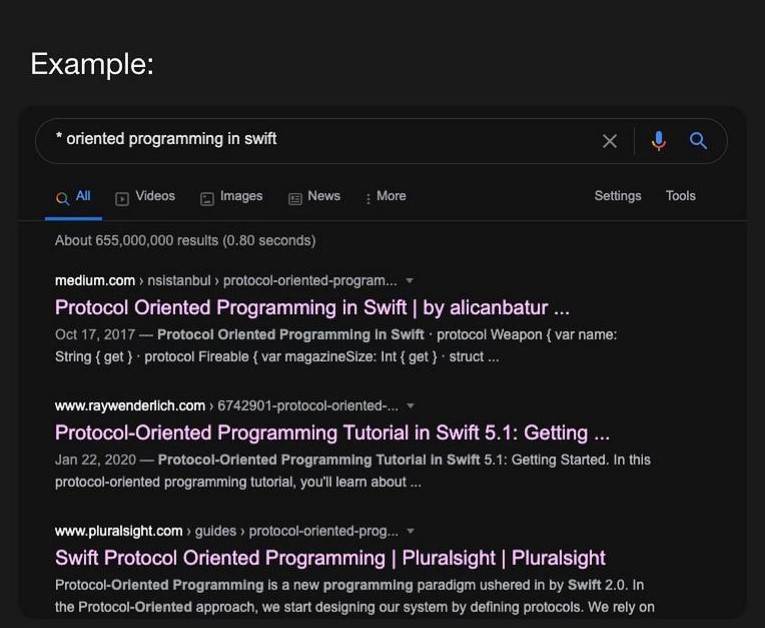Switch to the Videos tab
765x628 pixels.
145,196
